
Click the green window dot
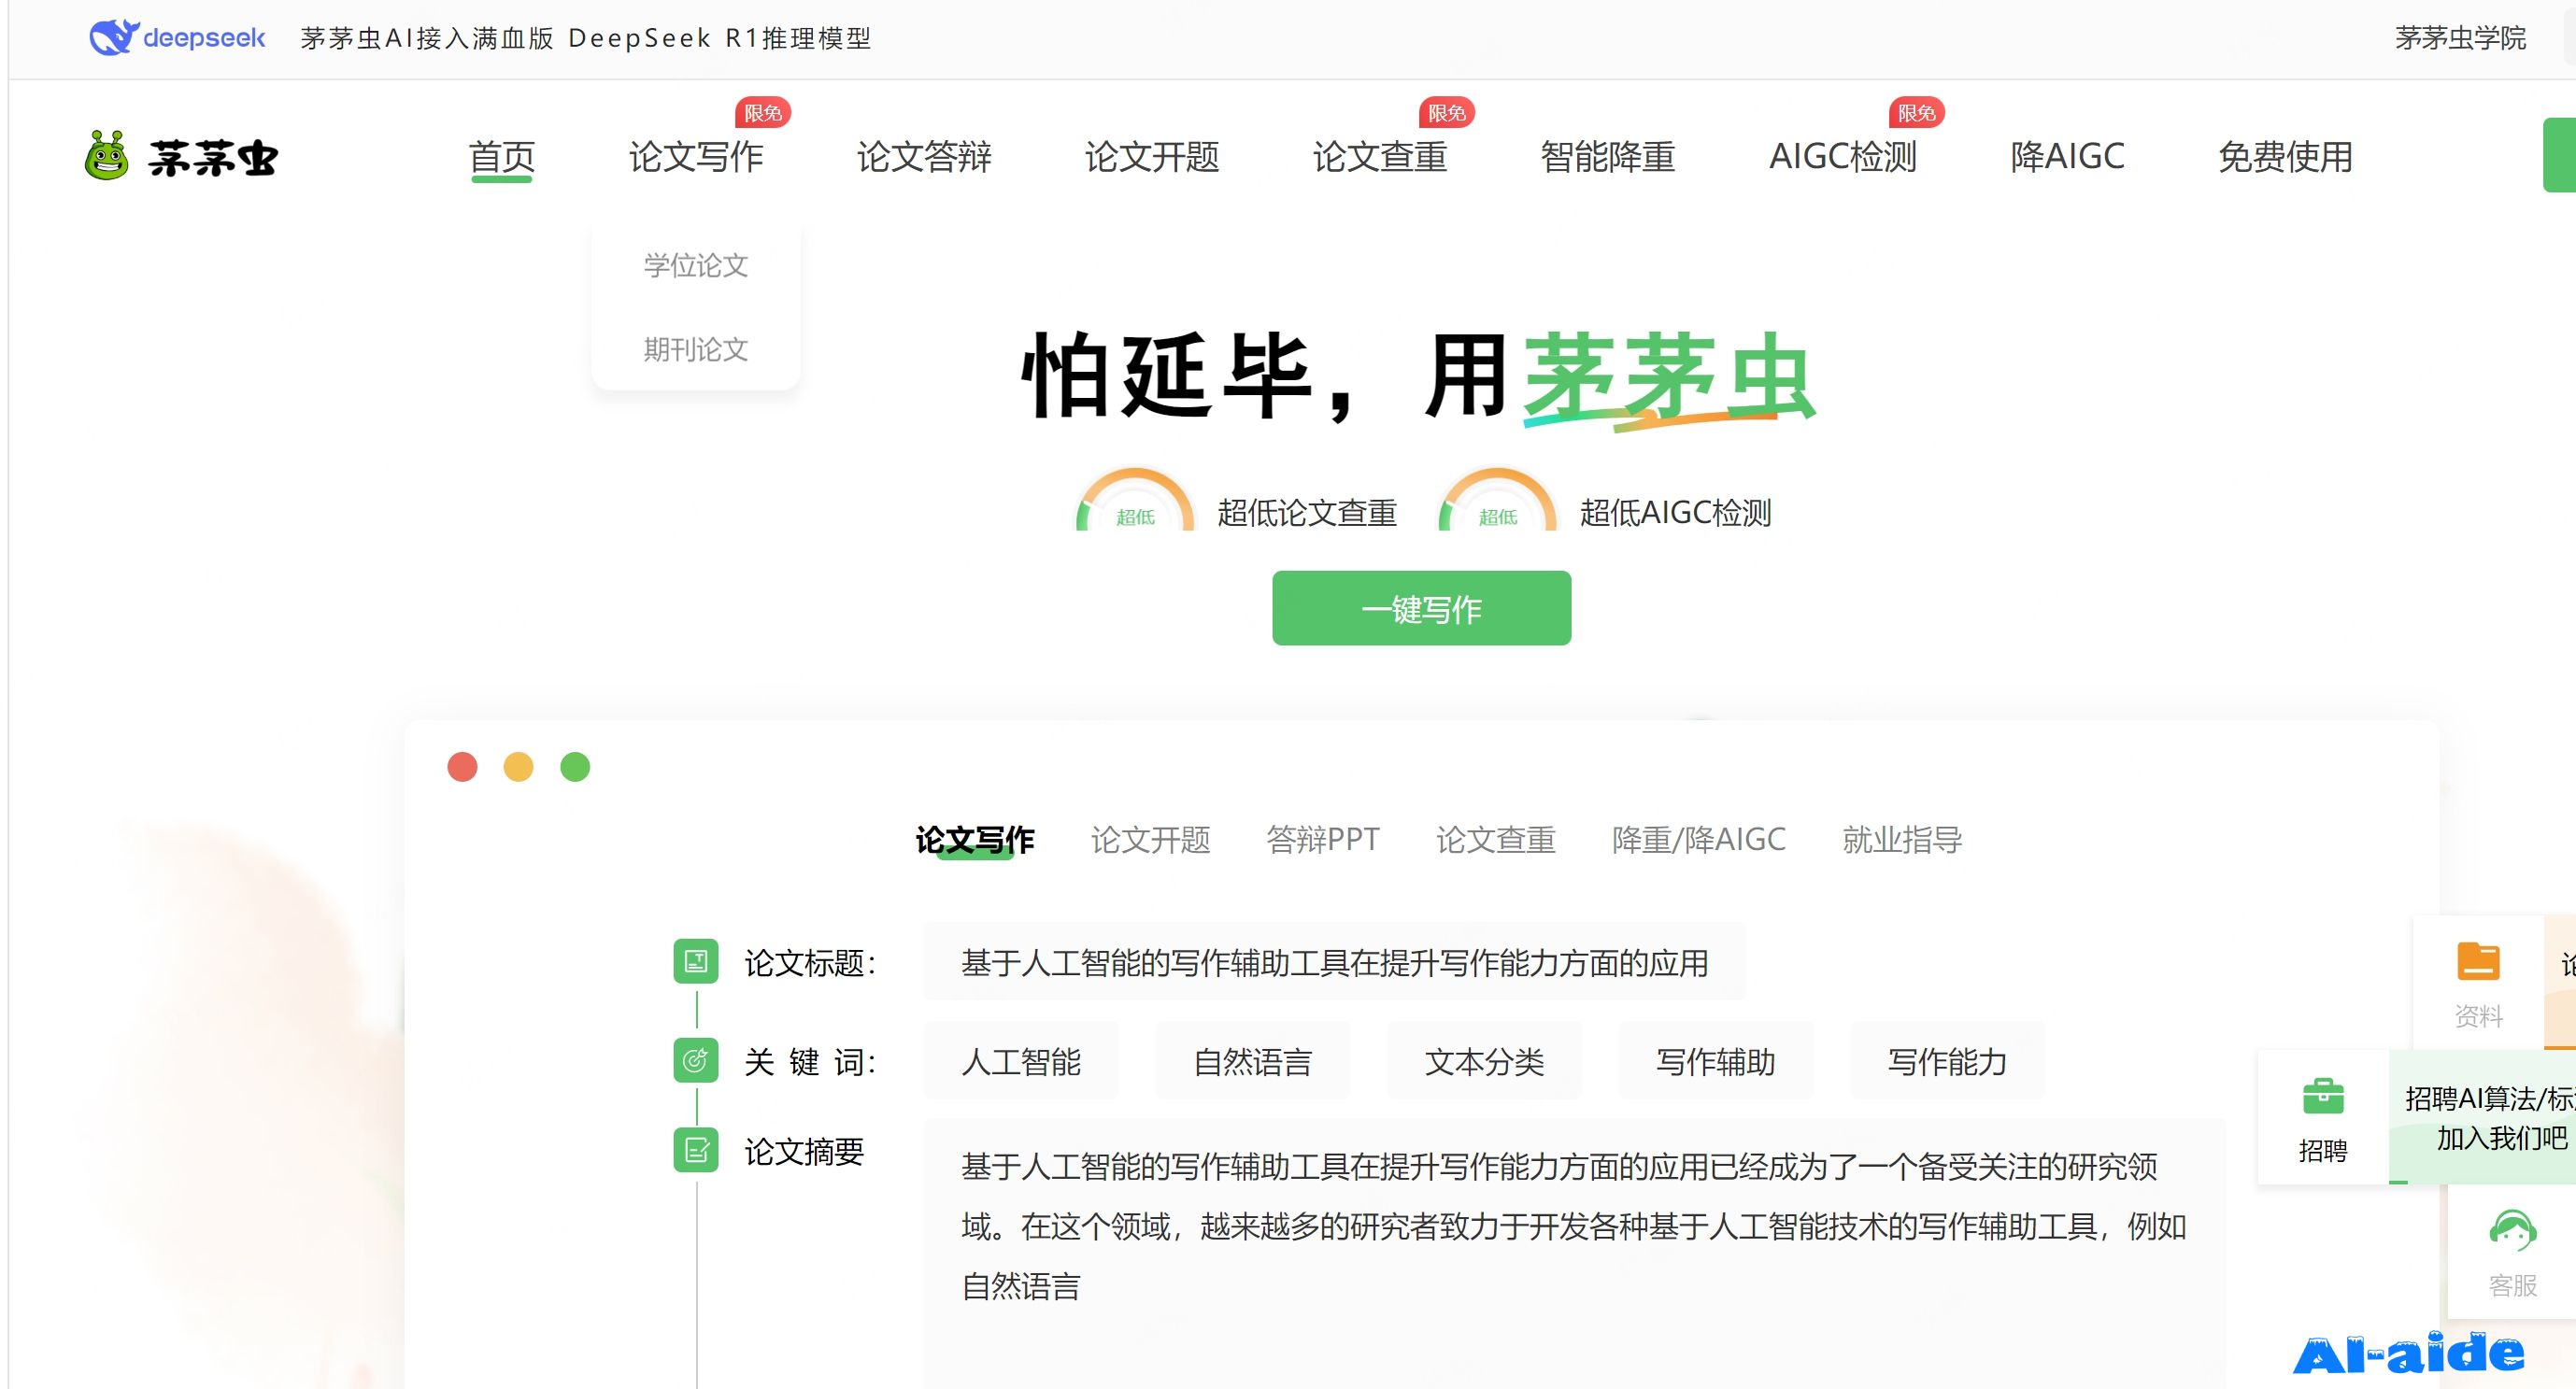575,767
